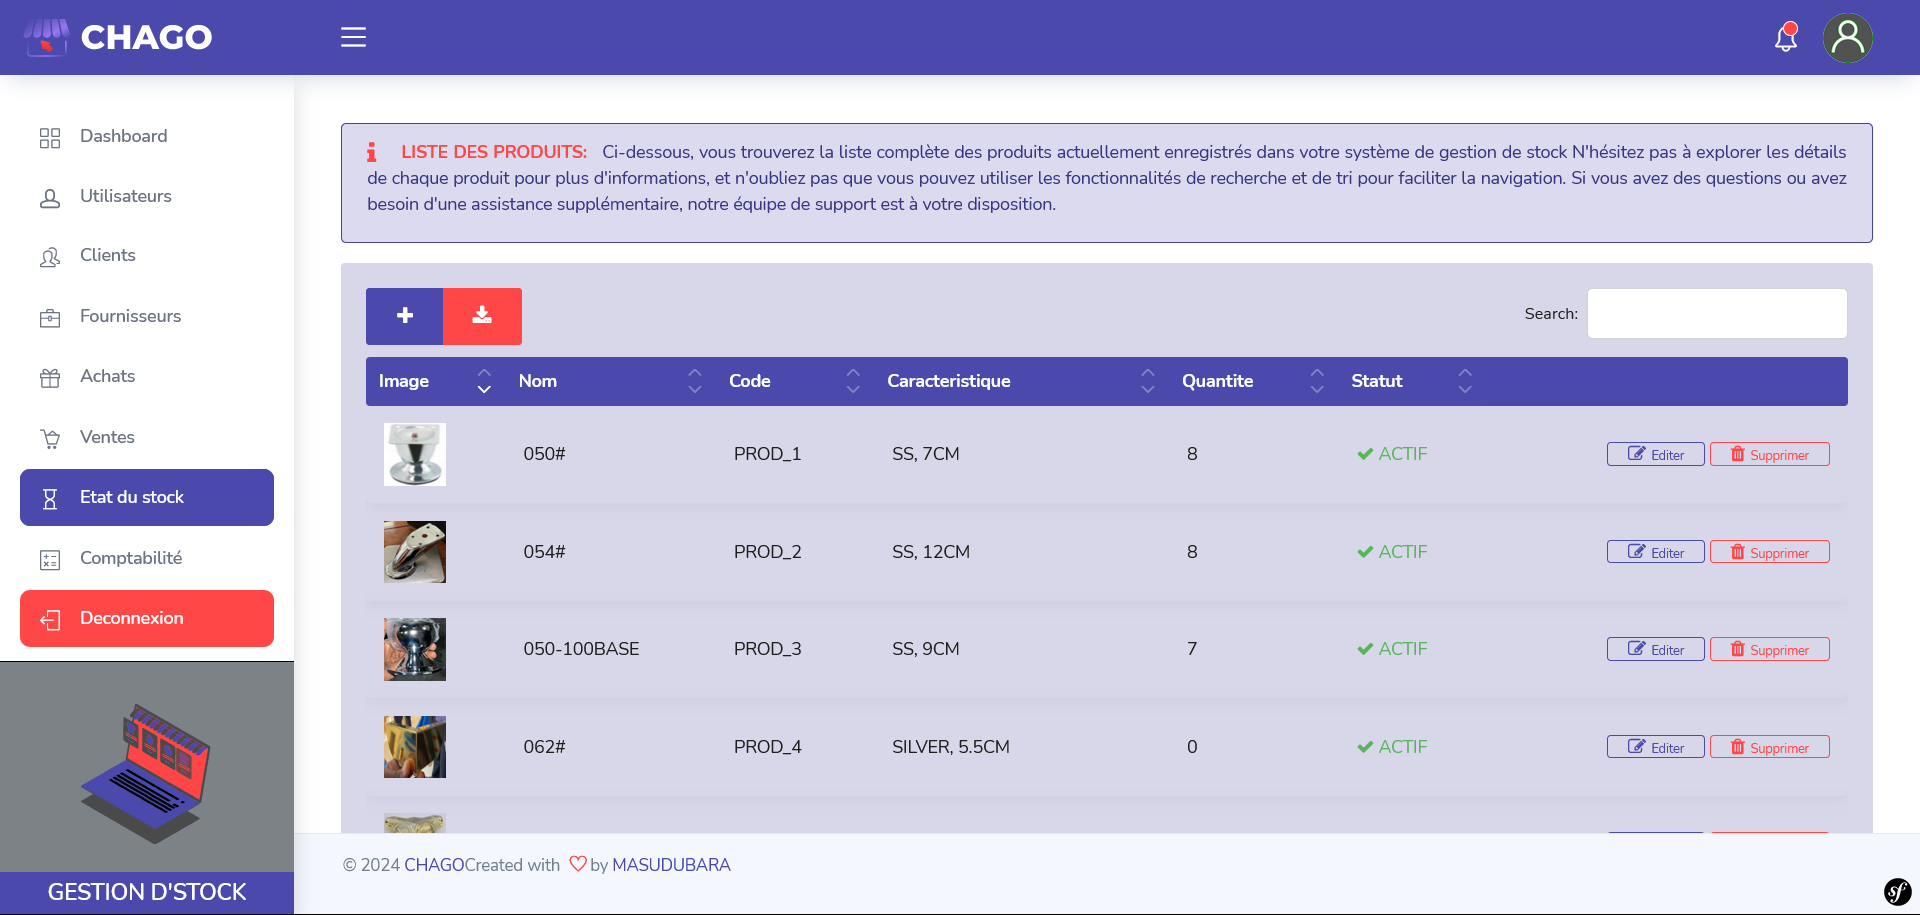The height and width of the screenshot is (915, 1920).
Task: Go to Fournisseurs in sidebar
Action: [x=130, y=316]
